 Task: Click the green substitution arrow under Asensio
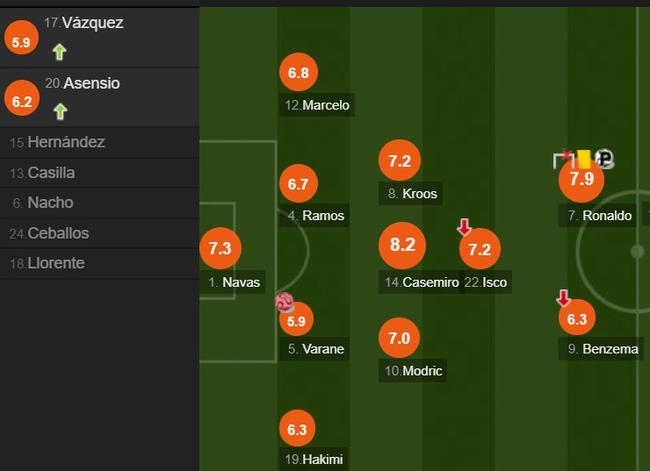click(x=59, y=111)
